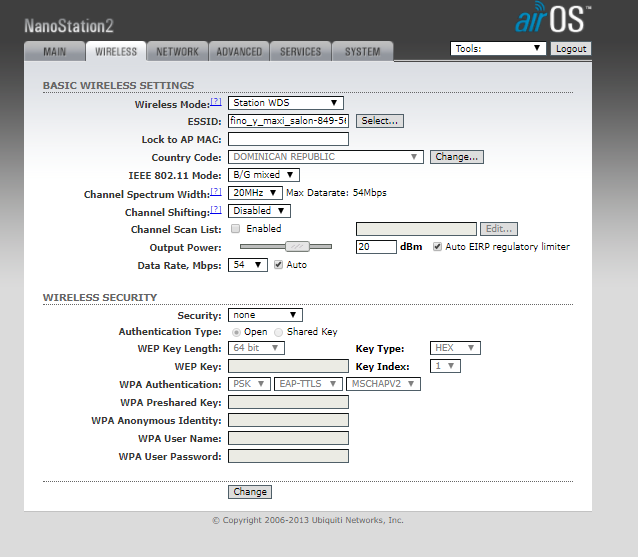Click the WEP Key field
Image resolution: width=638 pixels, height=557 pixels.
pyautogui.click(x=288, y=366)
